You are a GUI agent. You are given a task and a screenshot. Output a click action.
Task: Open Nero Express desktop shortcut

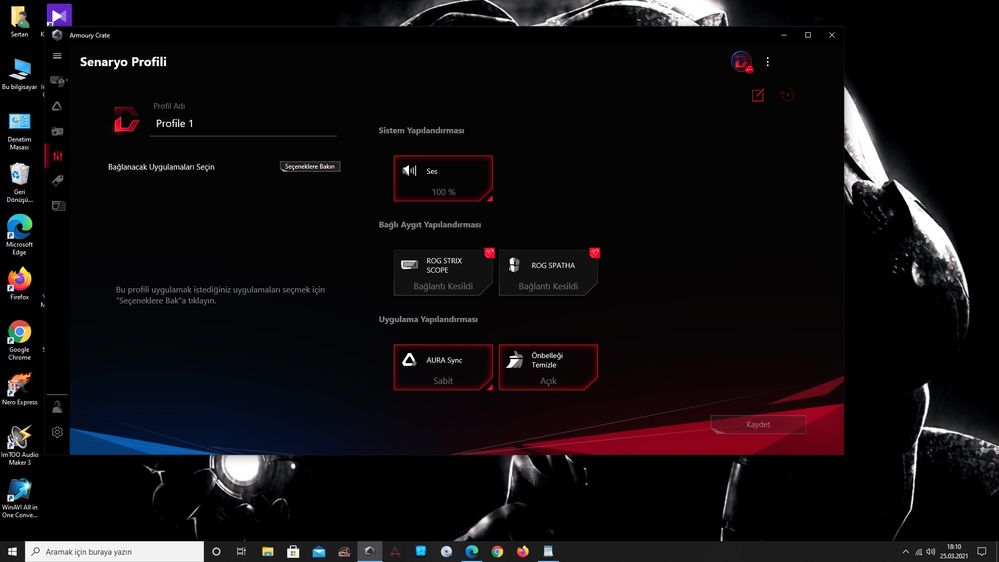coord(19,389)
